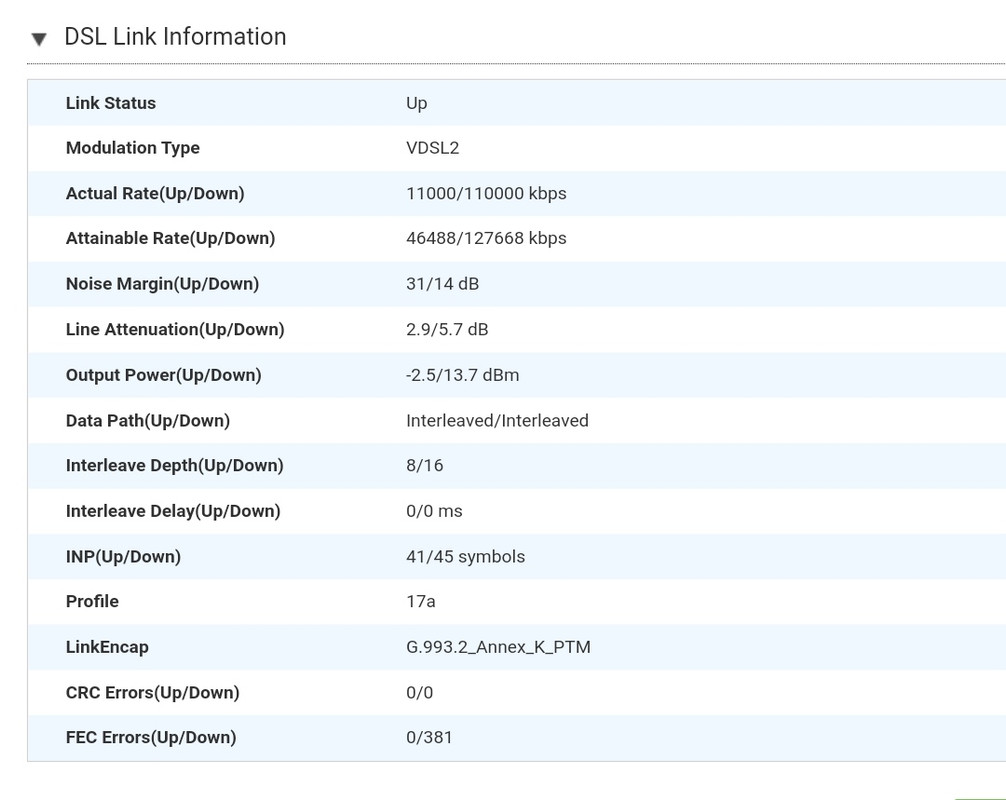
Task: Select the LinkEncap label
Action: 107,647
